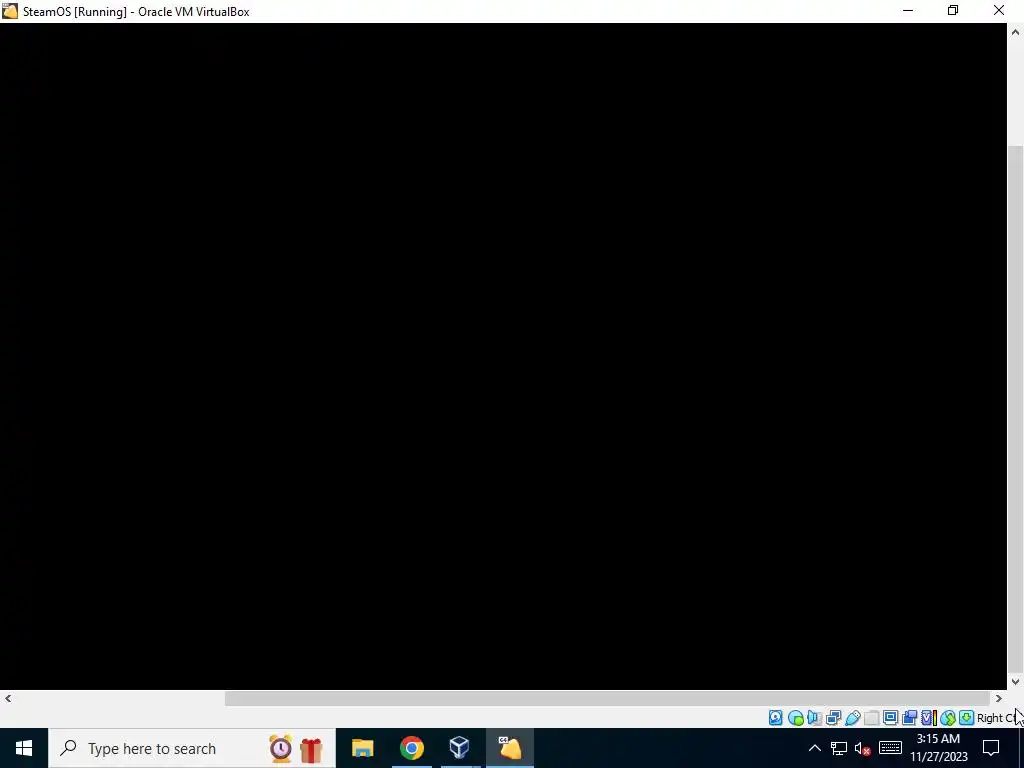Restore down the SteamOS VirtualBox window
The image size is (1024, 768).
tap(953, 11)
